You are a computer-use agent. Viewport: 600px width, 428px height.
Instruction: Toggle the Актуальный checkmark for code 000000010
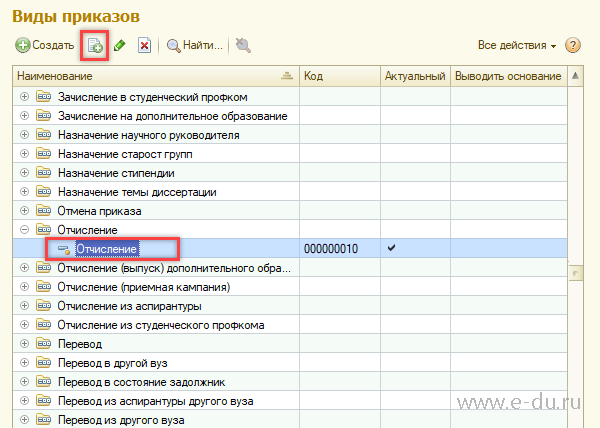coord(405,248)
